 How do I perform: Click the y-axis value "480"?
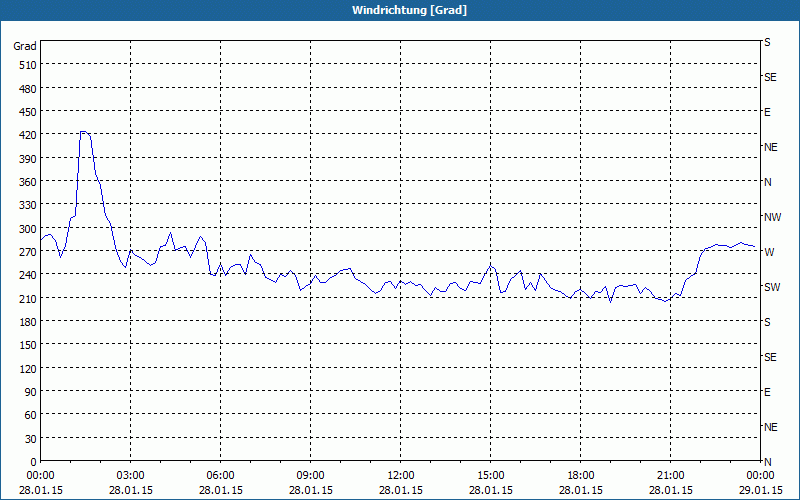[x=29, y=89]
